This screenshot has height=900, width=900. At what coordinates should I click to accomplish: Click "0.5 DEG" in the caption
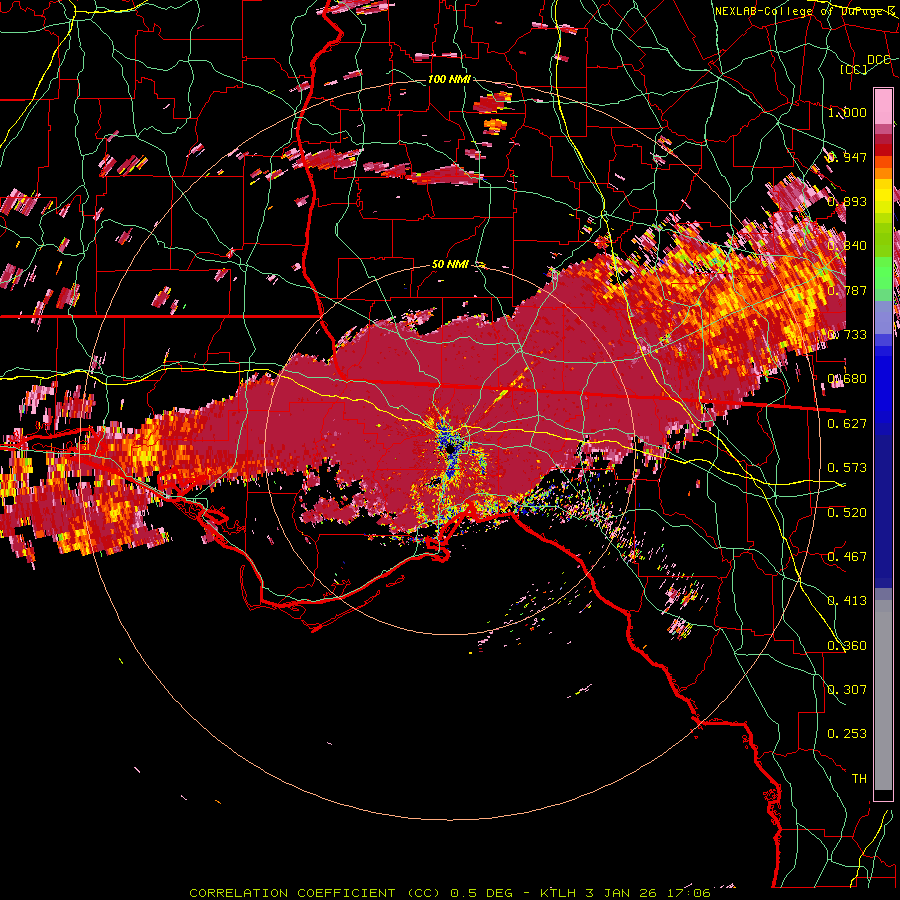point(482,893)
